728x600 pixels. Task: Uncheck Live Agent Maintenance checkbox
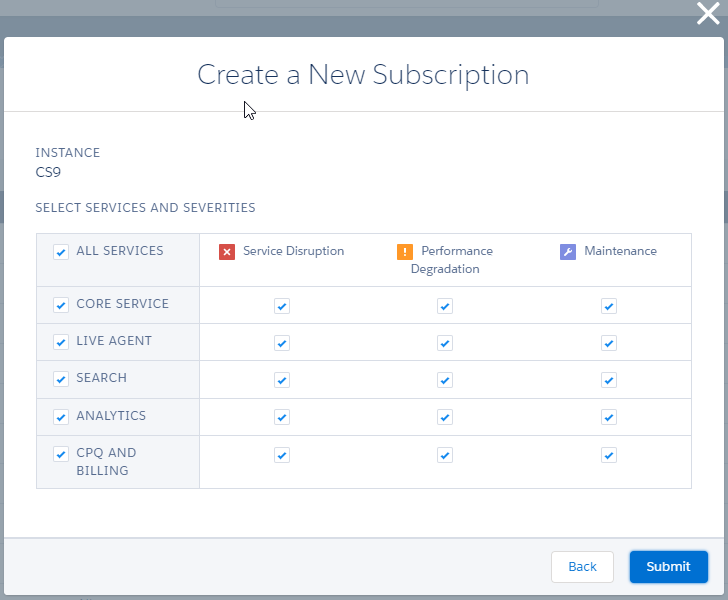pyautogui.click(x=609, y=343)
